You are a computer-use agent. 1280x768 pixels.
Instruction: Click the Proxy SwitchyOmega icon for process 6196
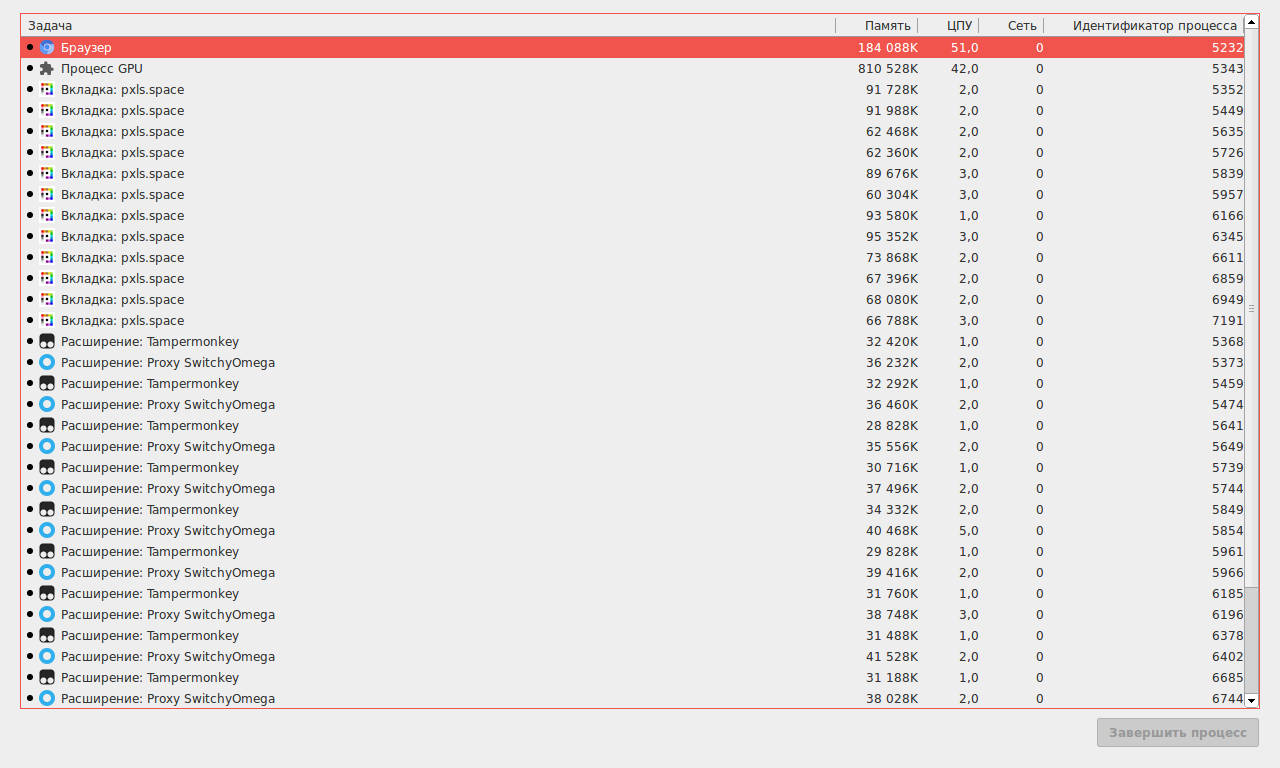pos(47,615)
